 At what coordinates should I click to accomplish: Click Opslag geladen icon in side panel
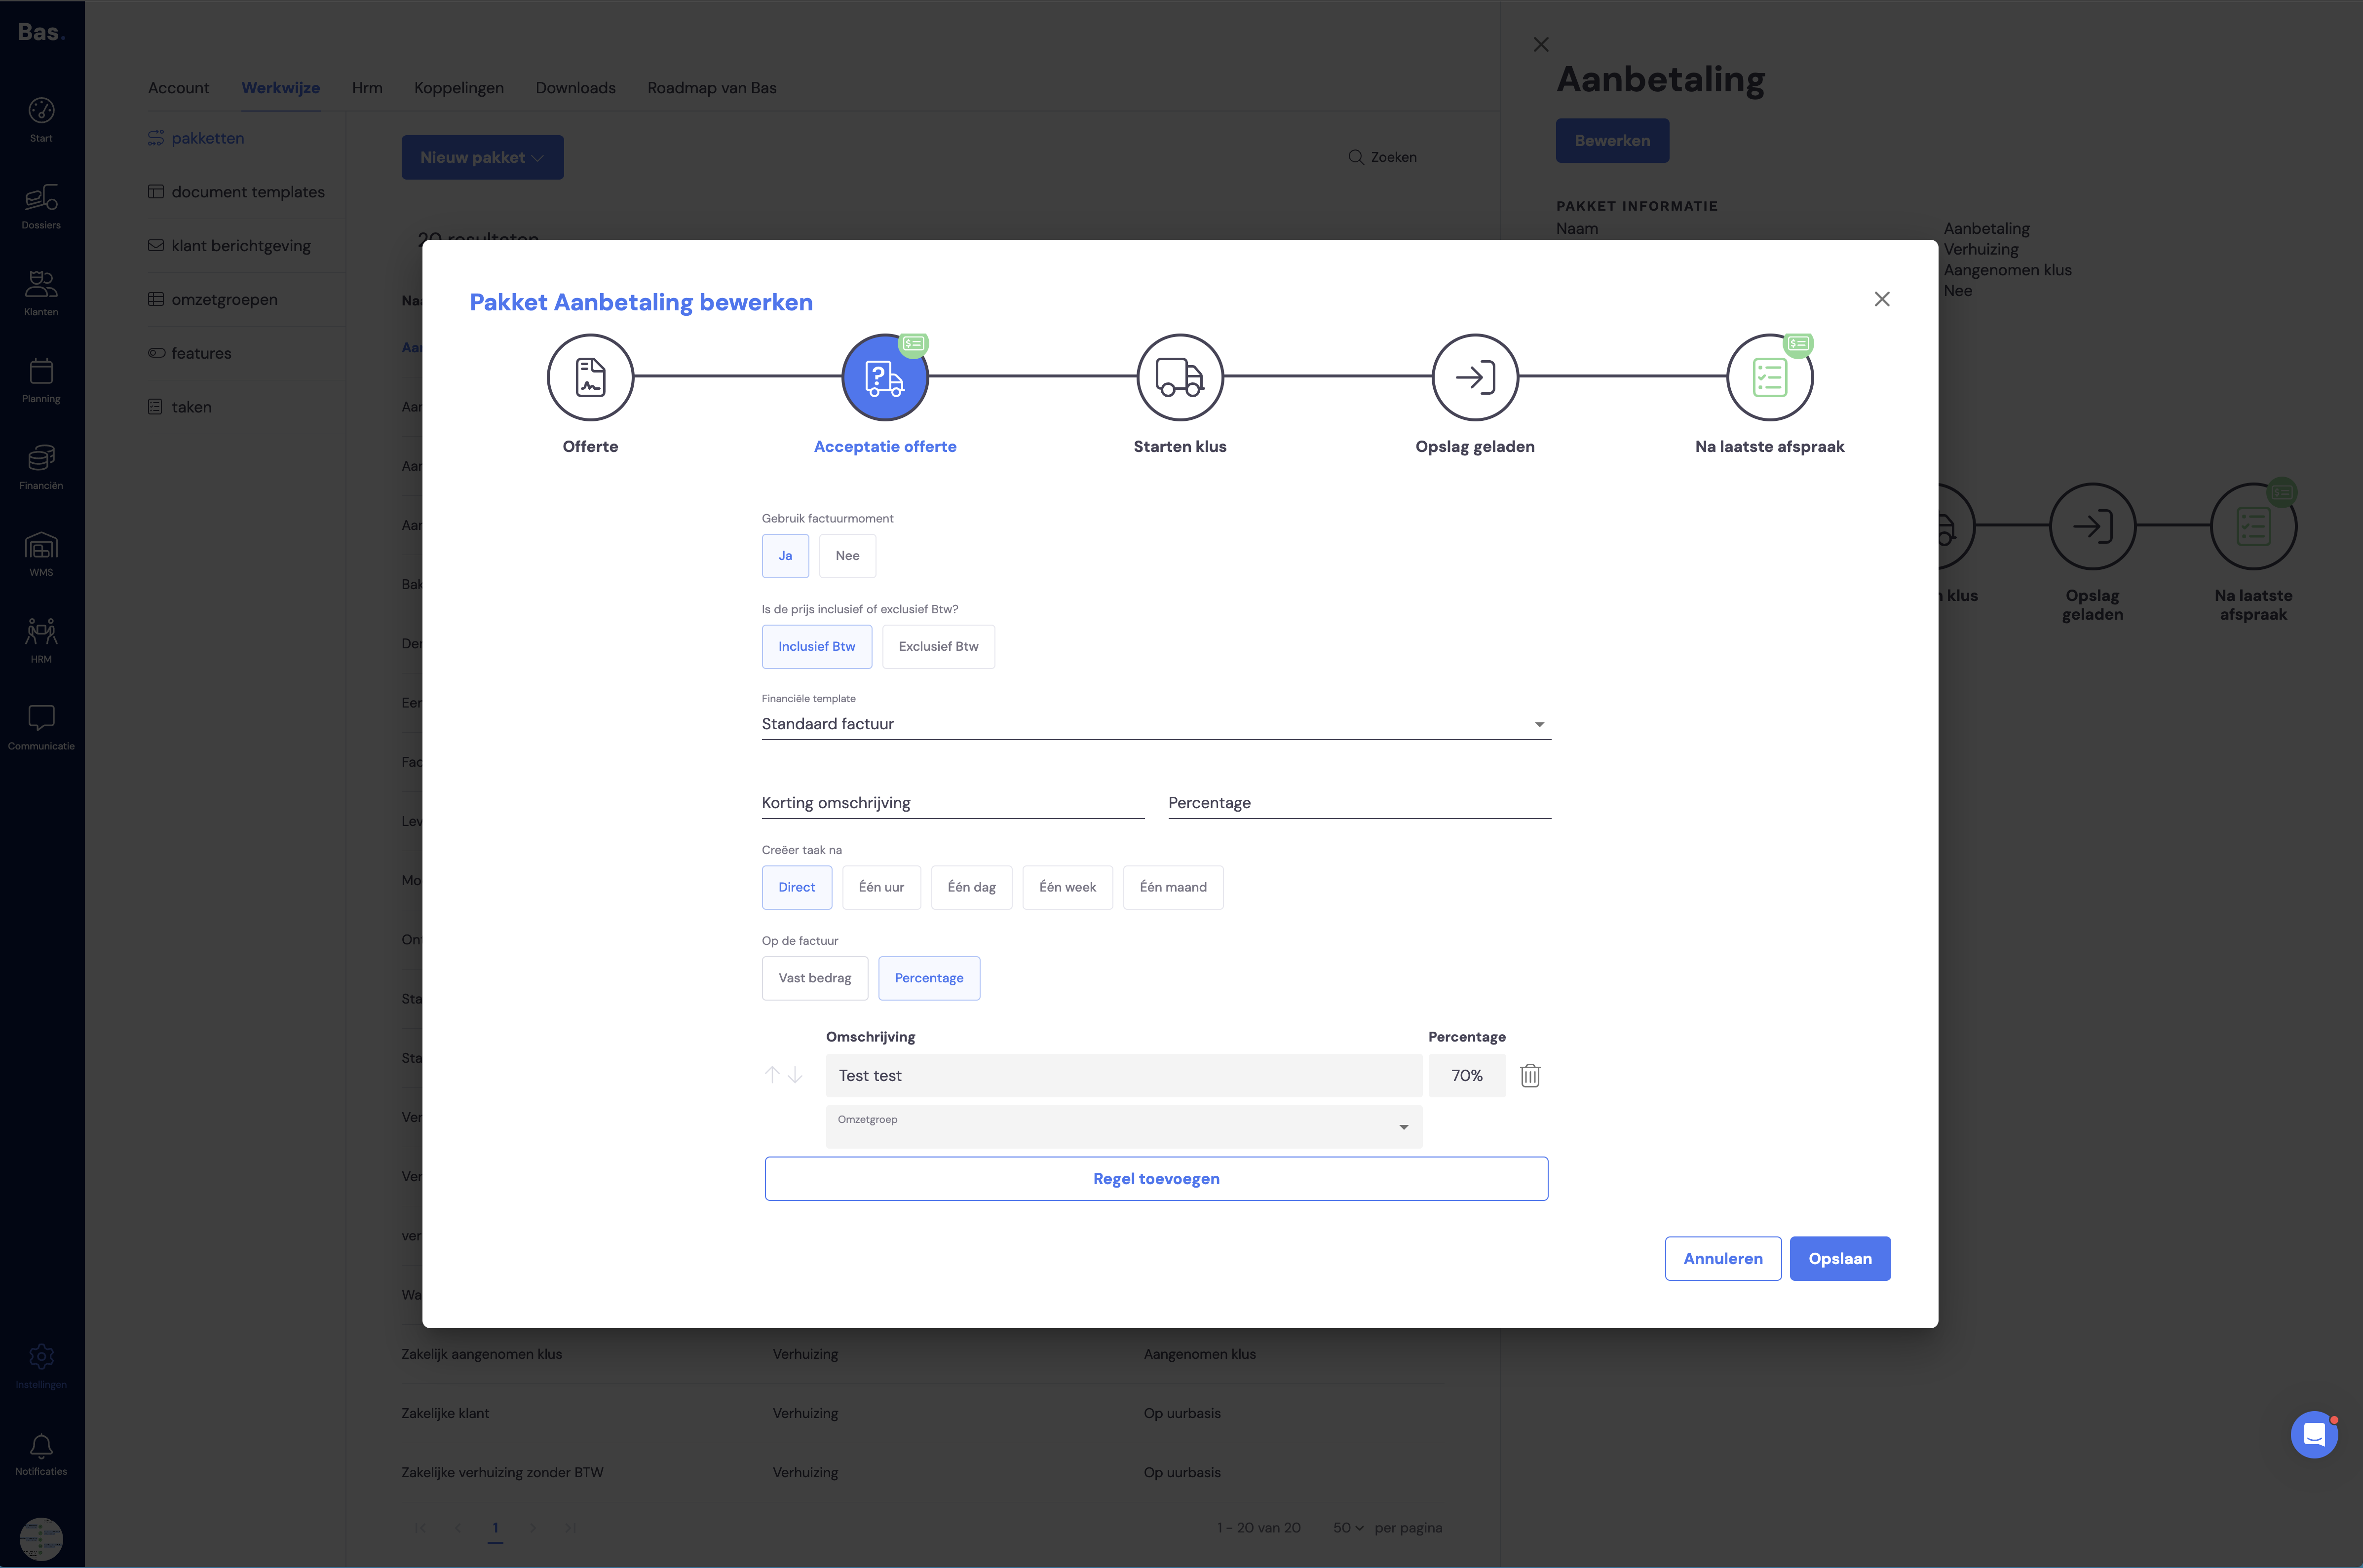tap(2093, 526)
